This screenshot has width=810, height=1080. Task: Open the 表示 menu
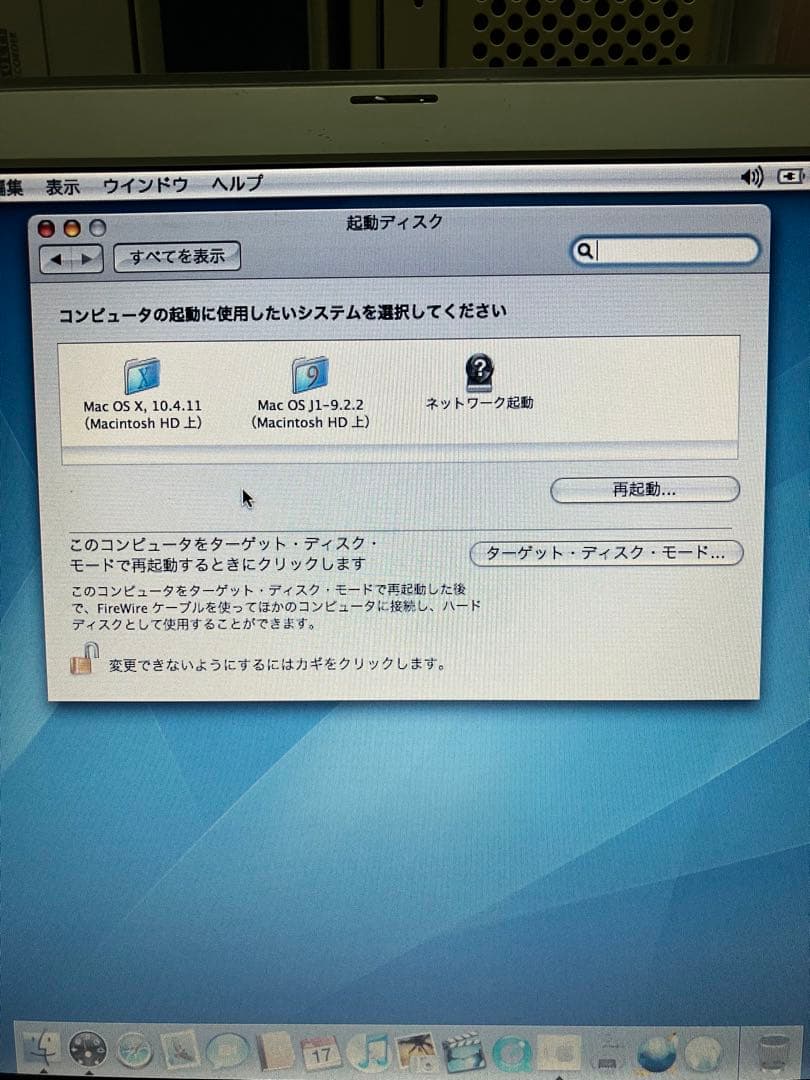point(62,186)
